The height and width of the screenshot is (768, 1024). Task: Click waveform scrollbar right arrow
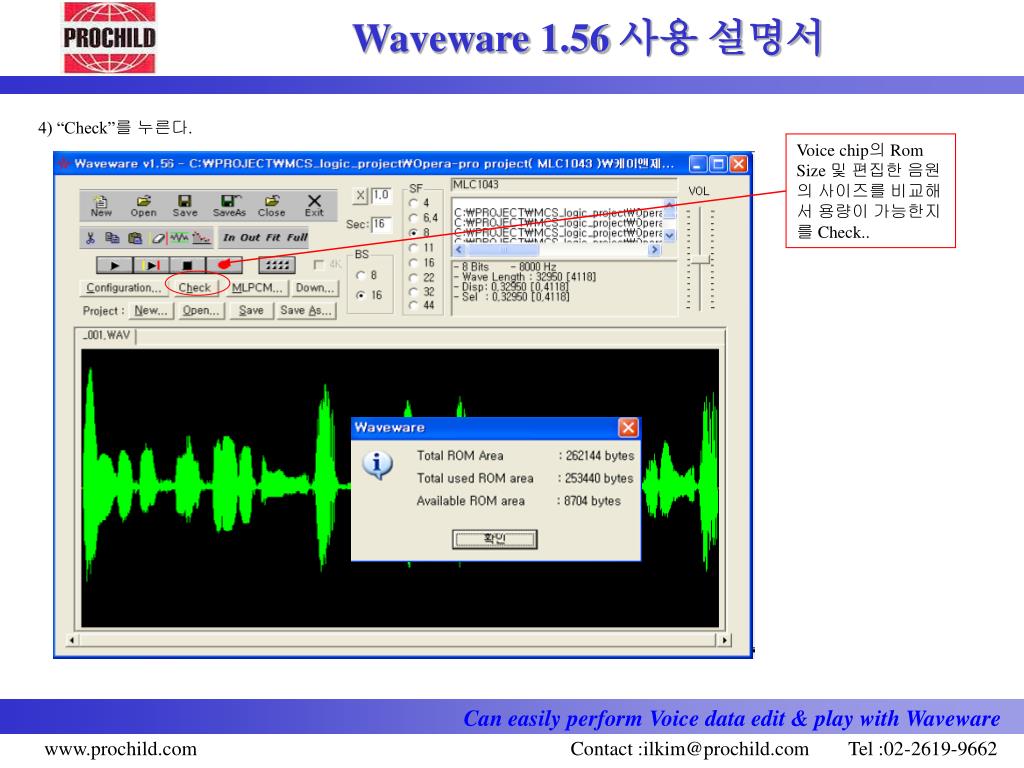[x=724, y=640]
